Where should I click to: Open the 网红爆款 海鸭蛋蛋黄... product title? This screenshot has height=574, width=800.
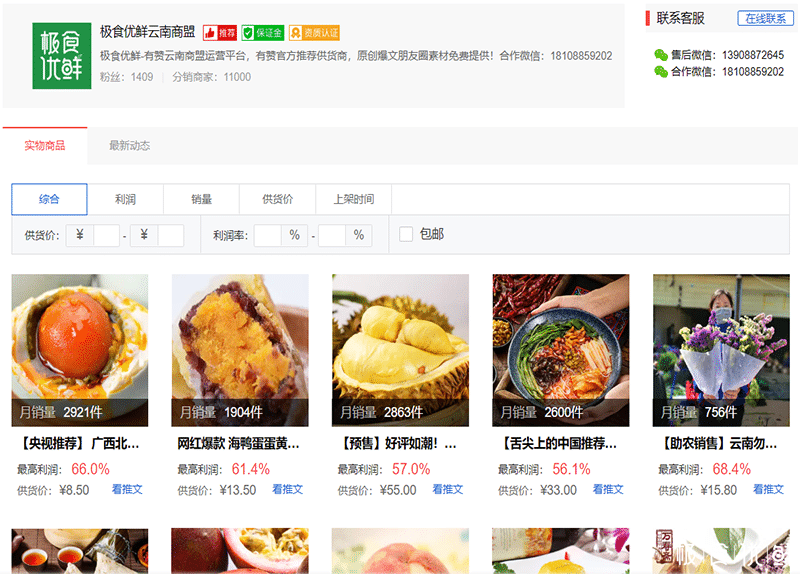point(238,443)
